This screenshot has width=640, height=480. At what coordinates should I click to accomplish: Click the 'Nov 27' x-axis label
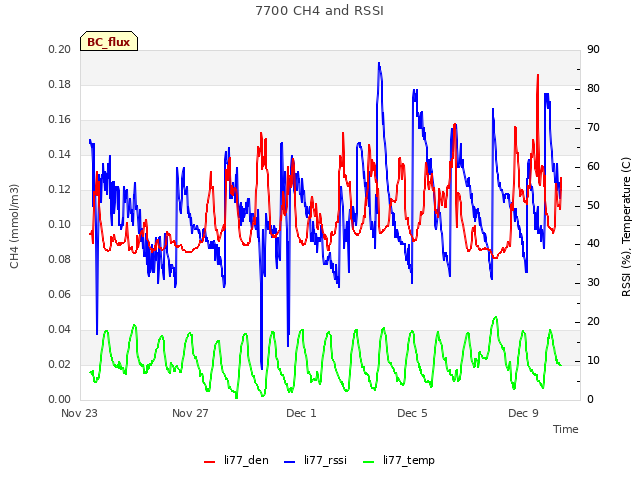pos(190,413)
